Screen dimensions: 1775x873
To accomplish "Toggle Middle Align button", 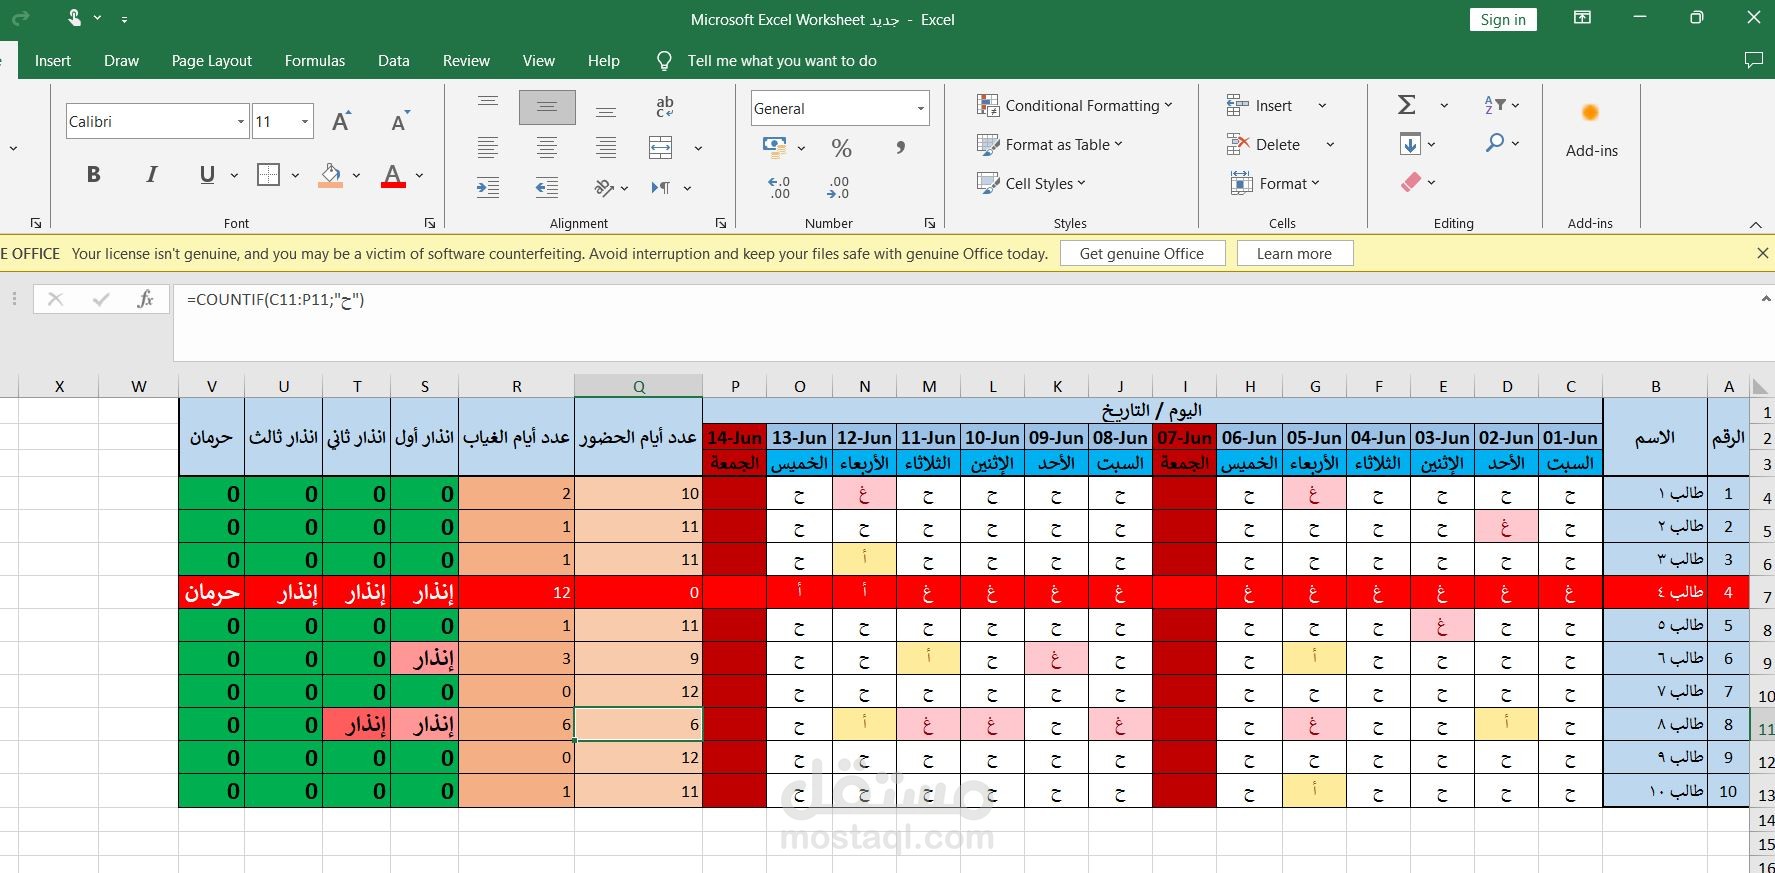I will (547, 107).
